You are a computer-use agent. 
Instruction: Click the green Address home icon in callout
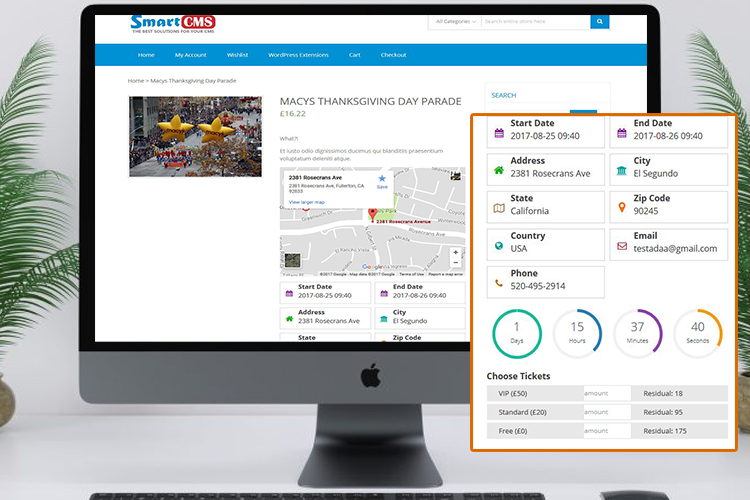(499, 171)
